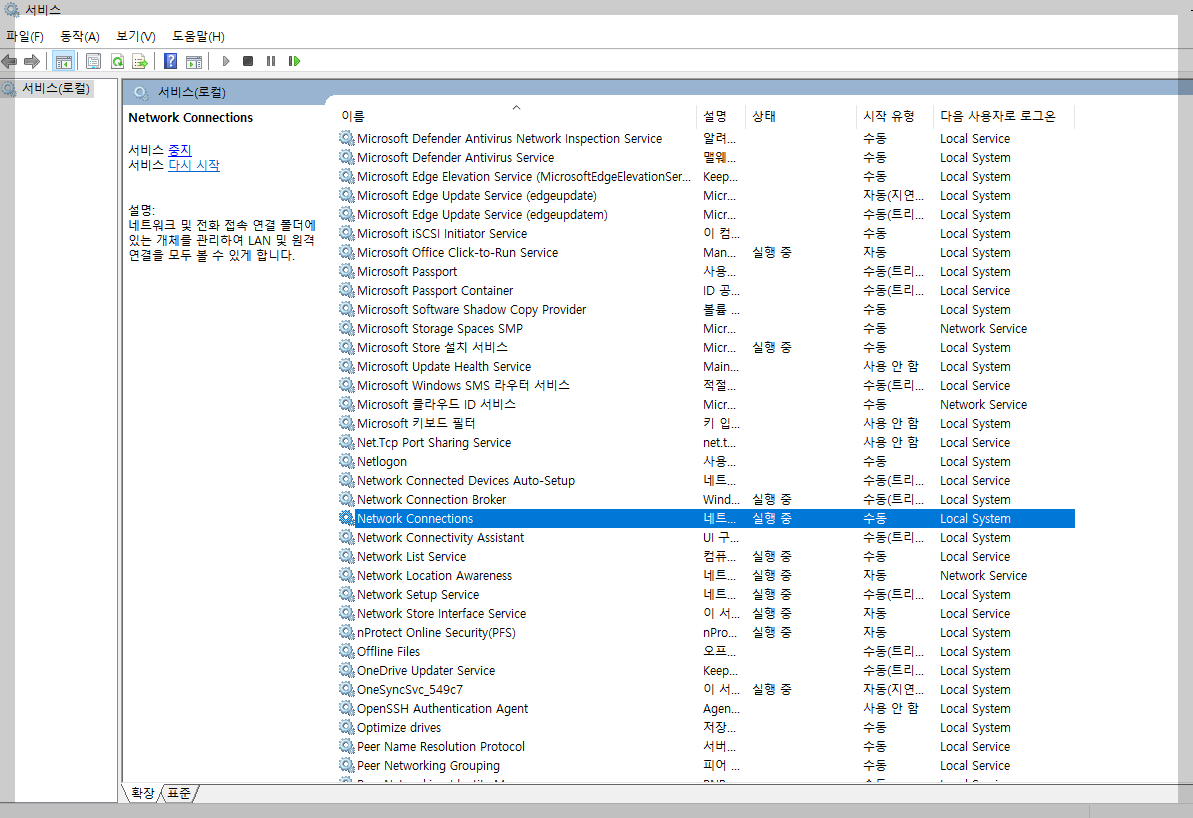This screenshot has width=1193, height=818.
Task: Open the 파일(F) menu
Action: pos(25,37)
